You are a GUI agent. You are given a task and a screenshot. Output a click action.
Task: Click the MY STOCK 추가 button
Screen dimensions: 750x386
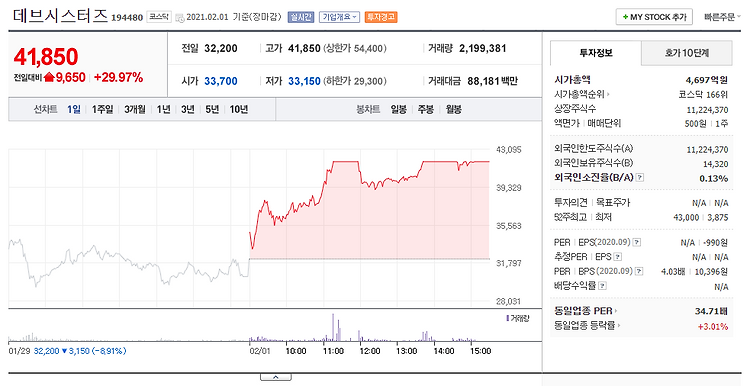pos(654,17)
